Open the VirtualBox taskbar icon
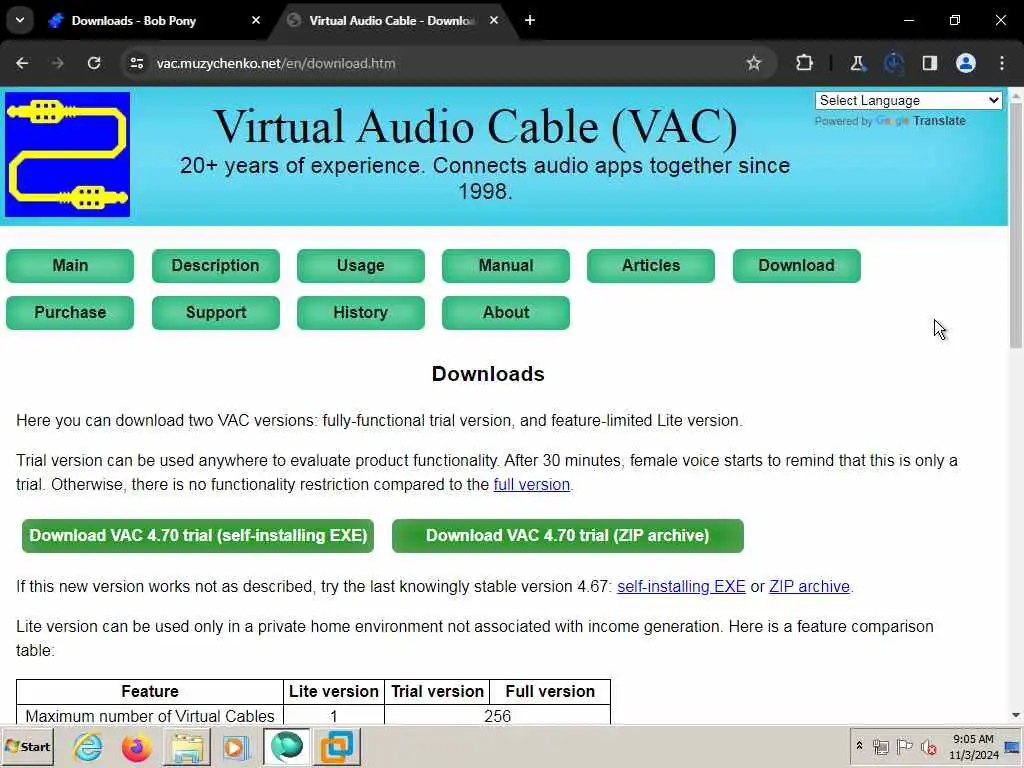This screenshot has height=768, width=1024. pyautogui.click(x=336, y=747)
